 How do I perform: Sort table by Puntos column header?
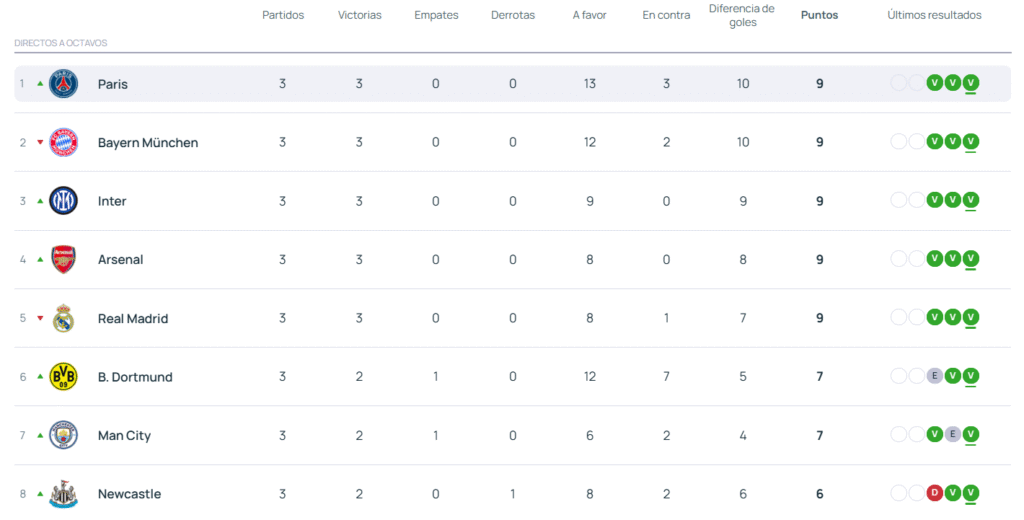(819, 15)
